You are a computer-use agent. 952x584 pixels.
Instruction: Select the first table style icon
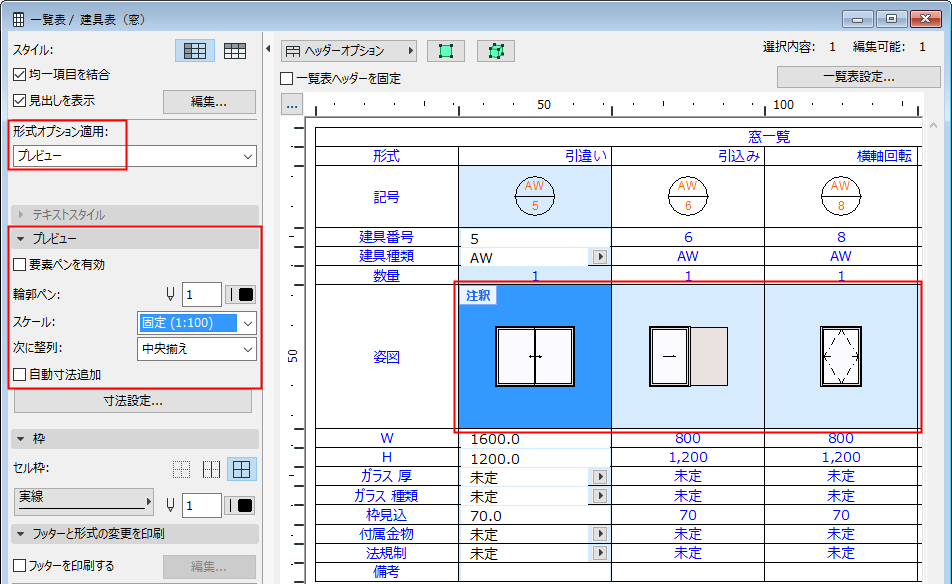(195, 51)
